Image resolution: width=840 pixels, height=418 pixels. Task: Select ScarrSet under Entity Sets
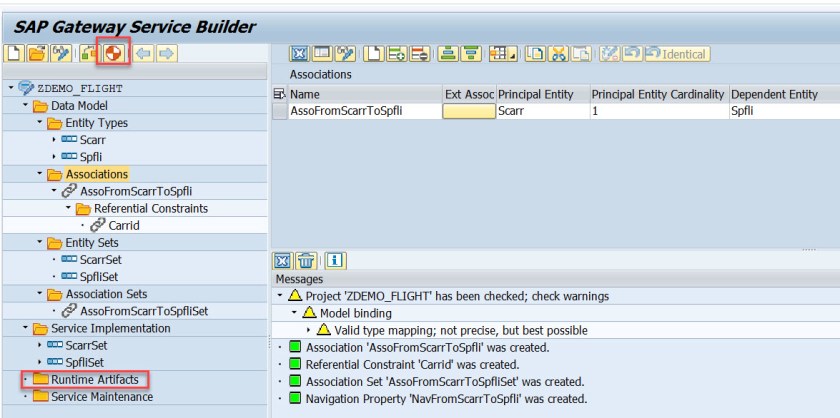coord(100,260)
